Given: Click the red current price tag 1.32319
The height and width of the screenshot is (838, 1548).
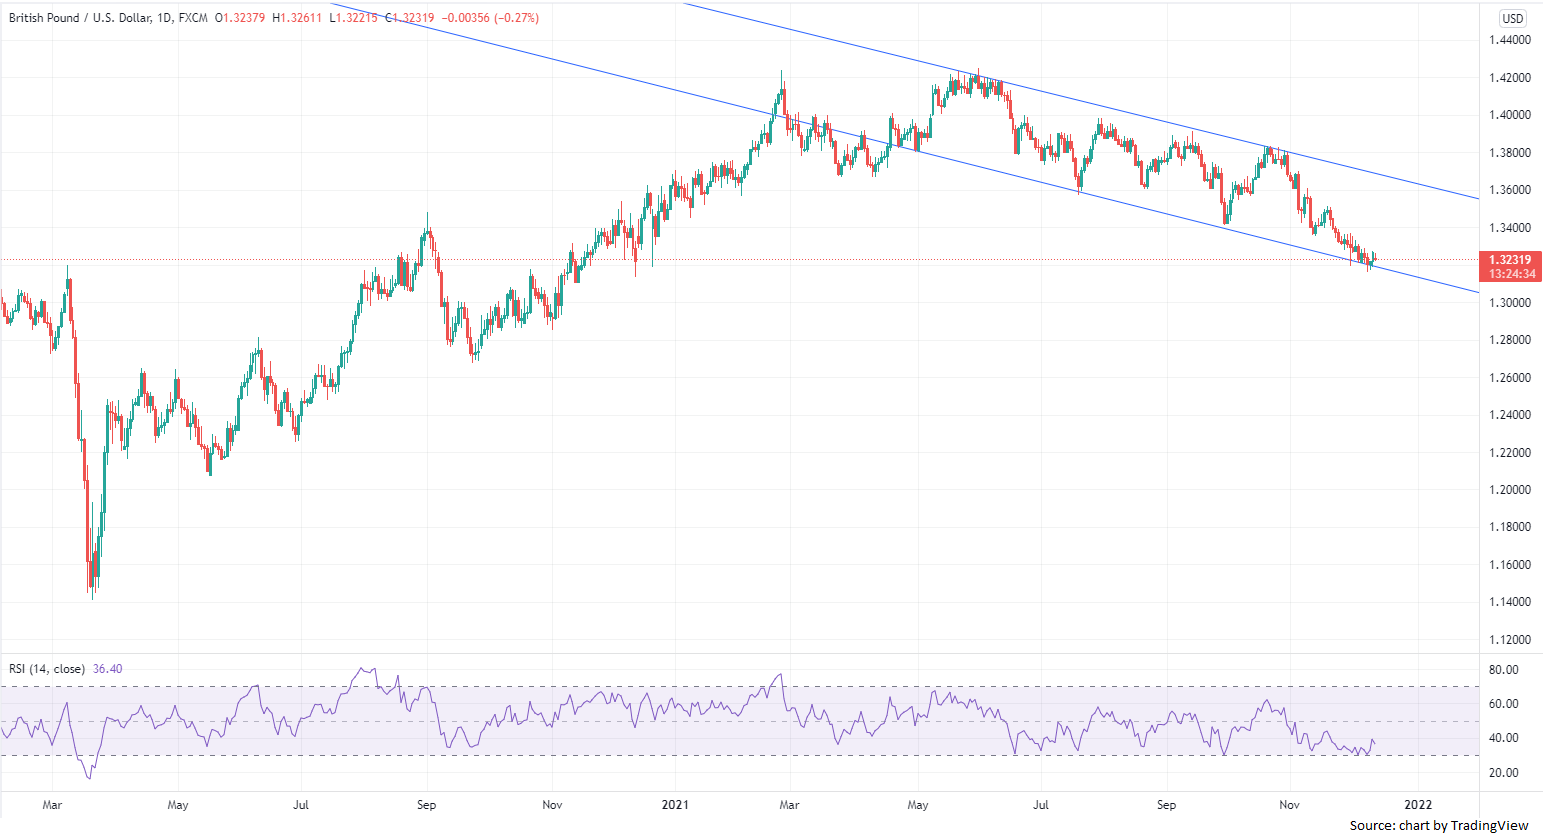Looking at the screenshot, I should pos(1509,260).
